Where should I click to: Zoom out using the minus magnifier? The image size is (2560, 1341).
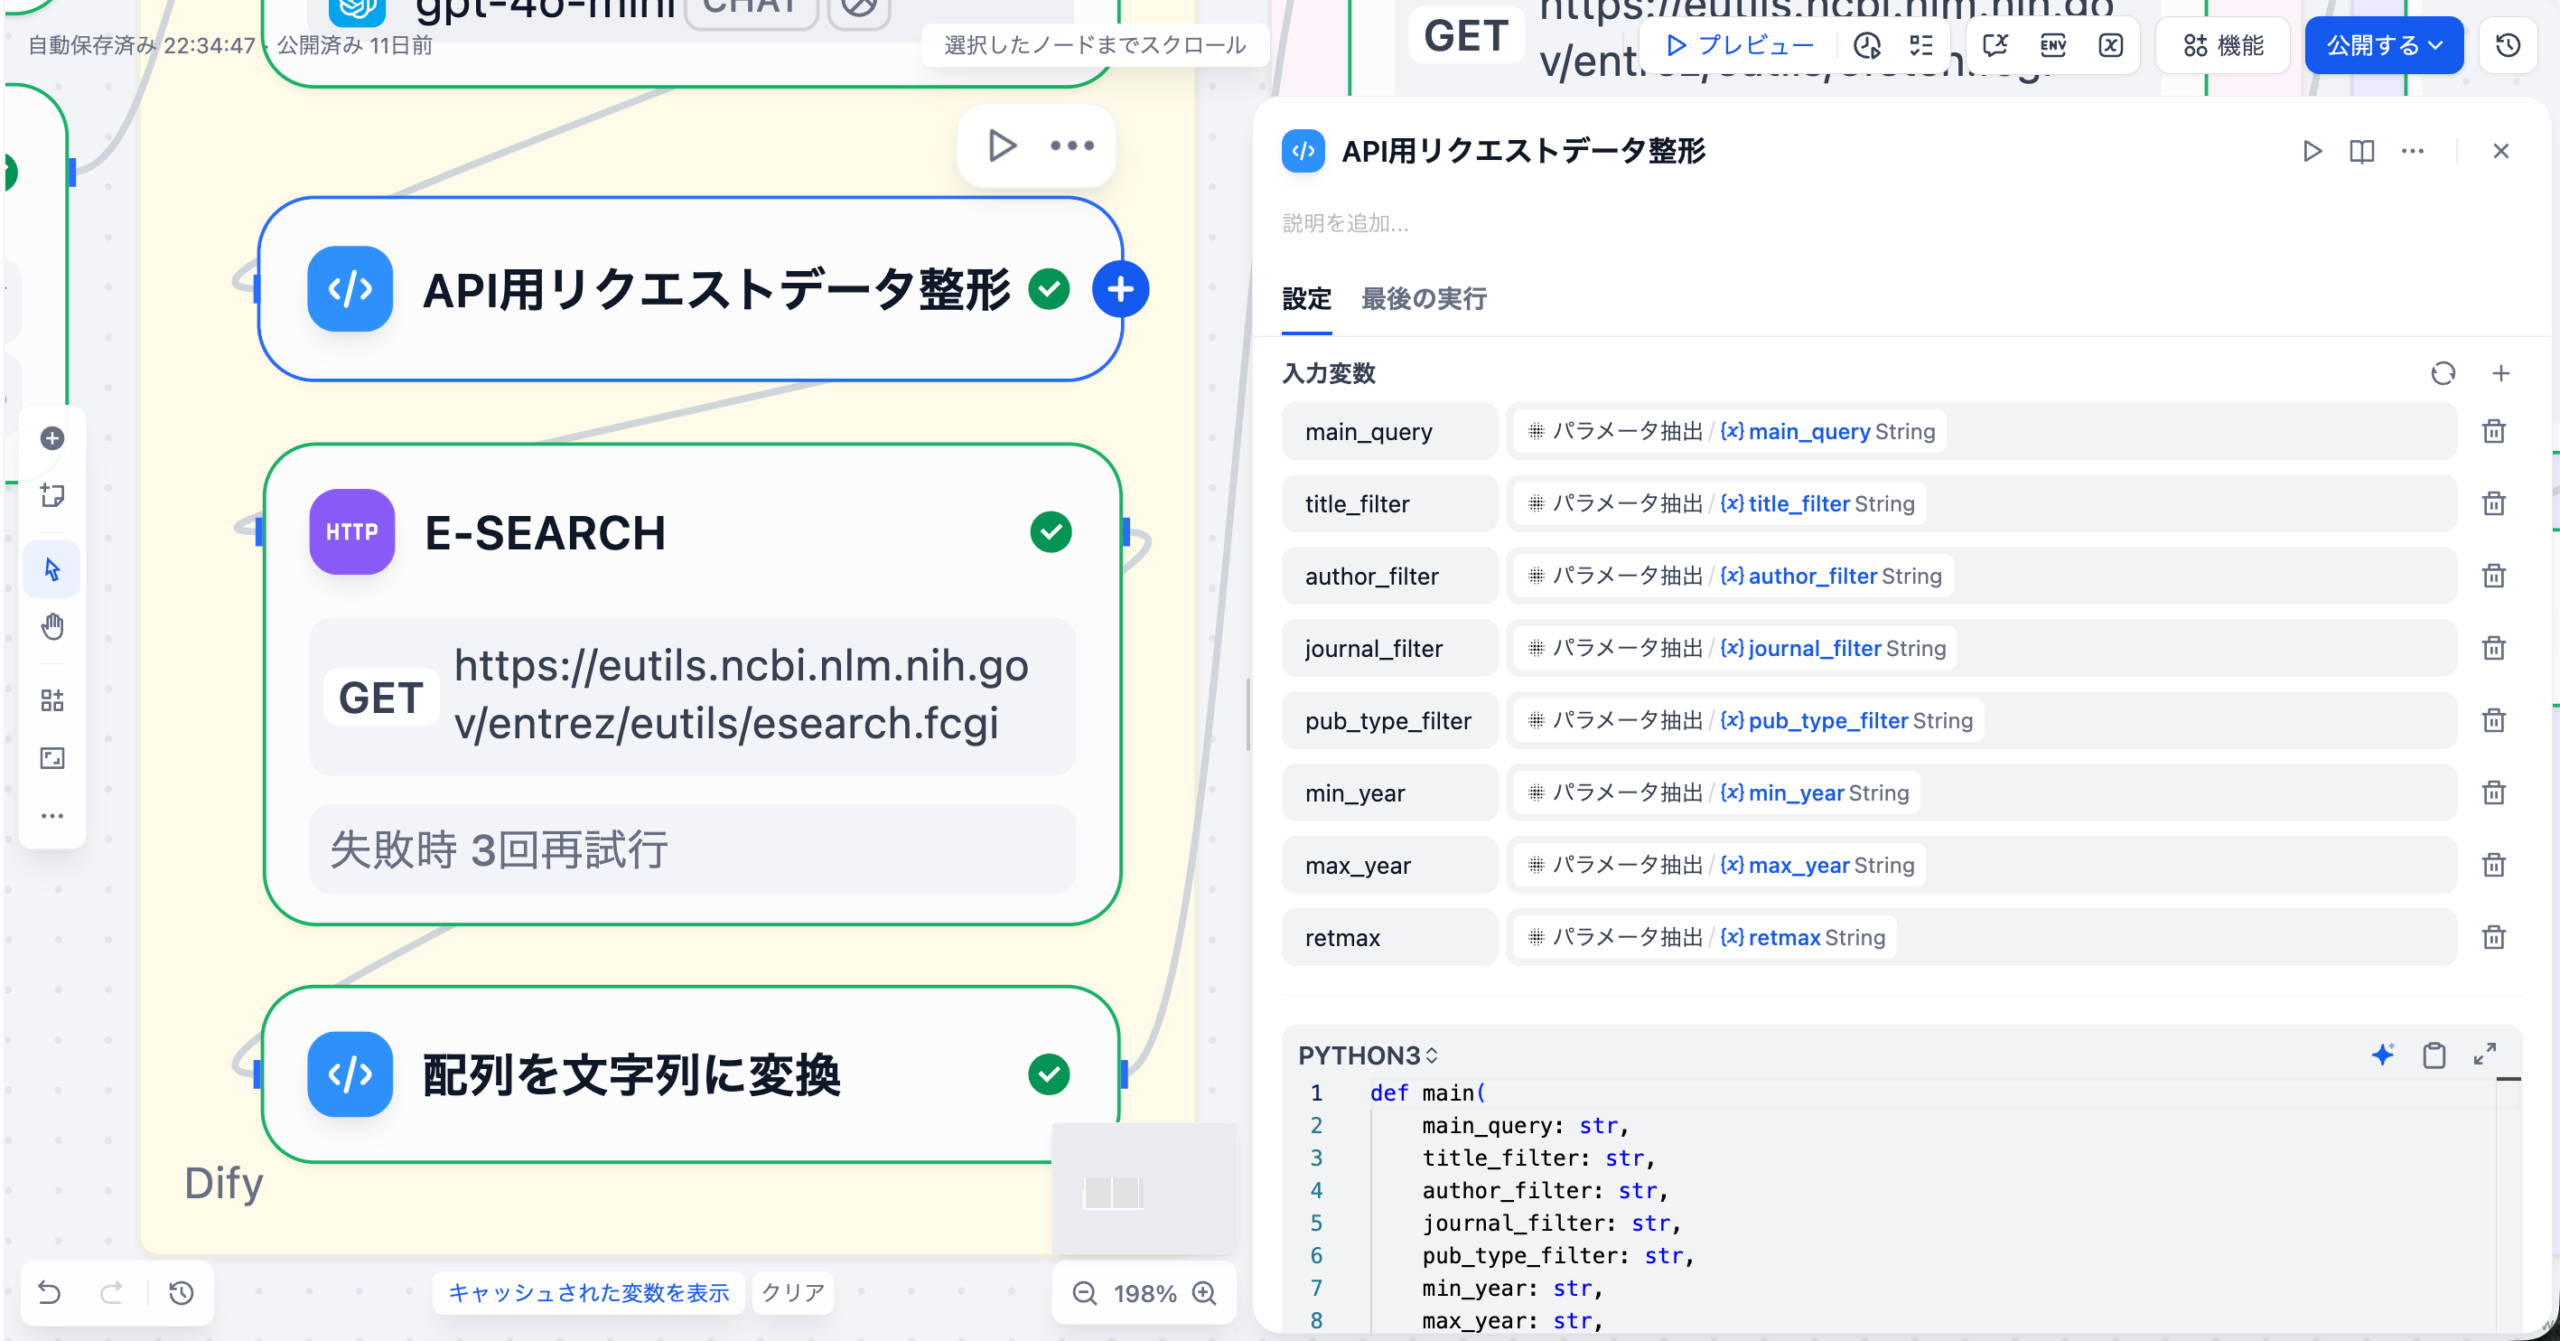click(1084, 1293)
